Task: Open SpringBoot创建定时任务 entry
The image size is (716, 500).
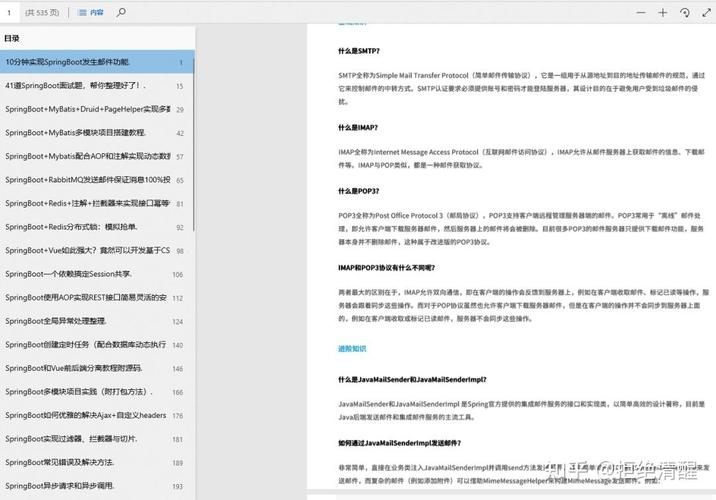Action: (x=97, y=345)
